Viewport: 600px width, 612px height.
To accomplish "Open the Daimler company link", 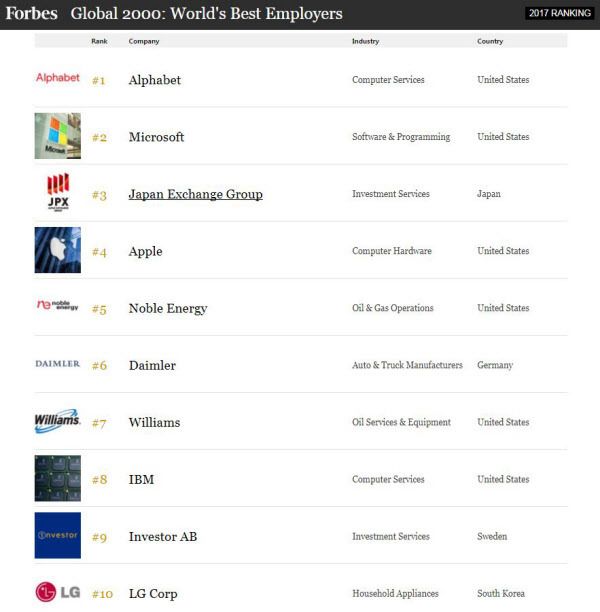I will (152, 365).
